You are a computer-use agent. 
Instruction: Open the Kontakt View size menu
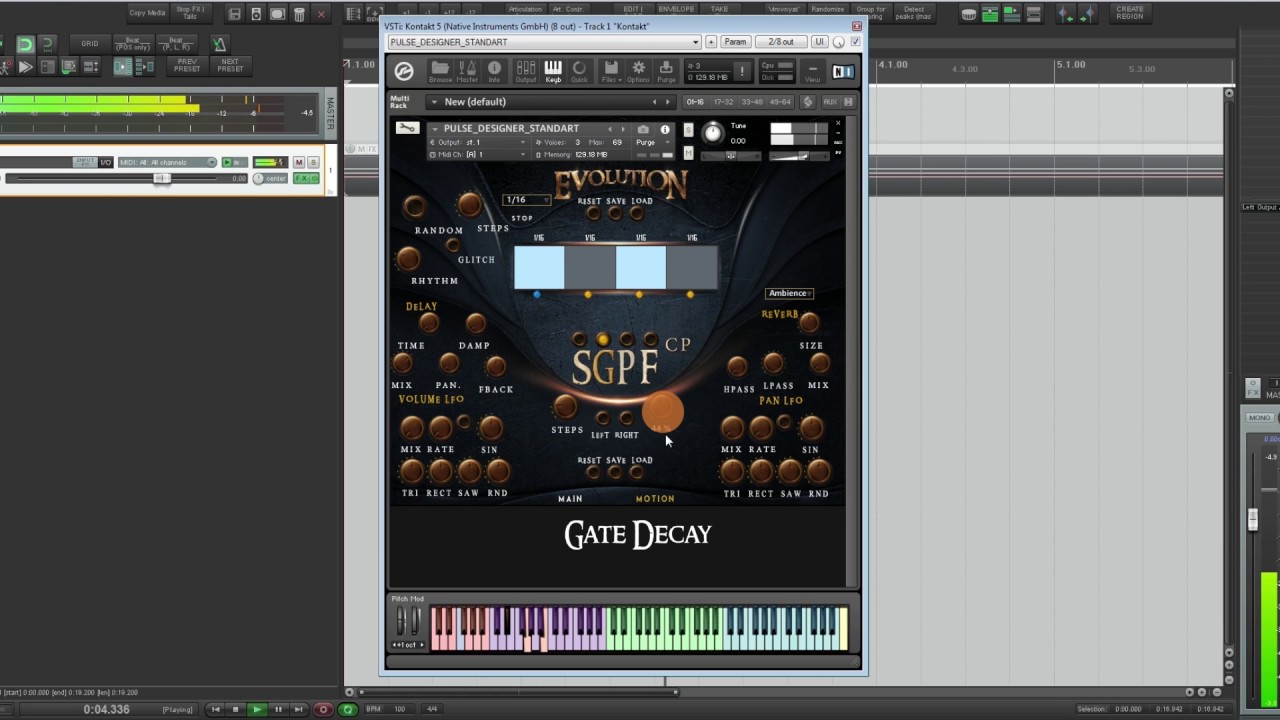[x=812, y=72]
